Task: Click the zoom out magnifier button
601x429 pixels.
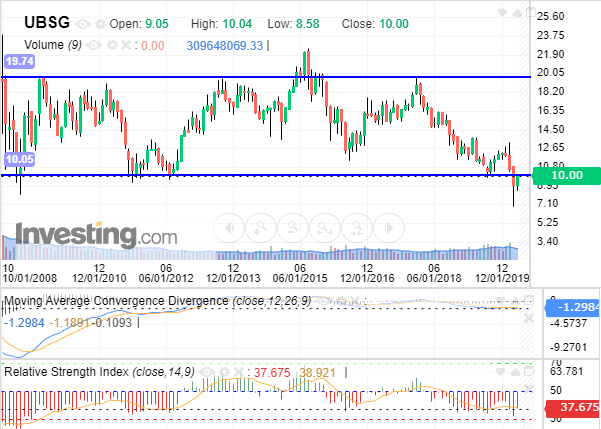Action: point(293,228)
